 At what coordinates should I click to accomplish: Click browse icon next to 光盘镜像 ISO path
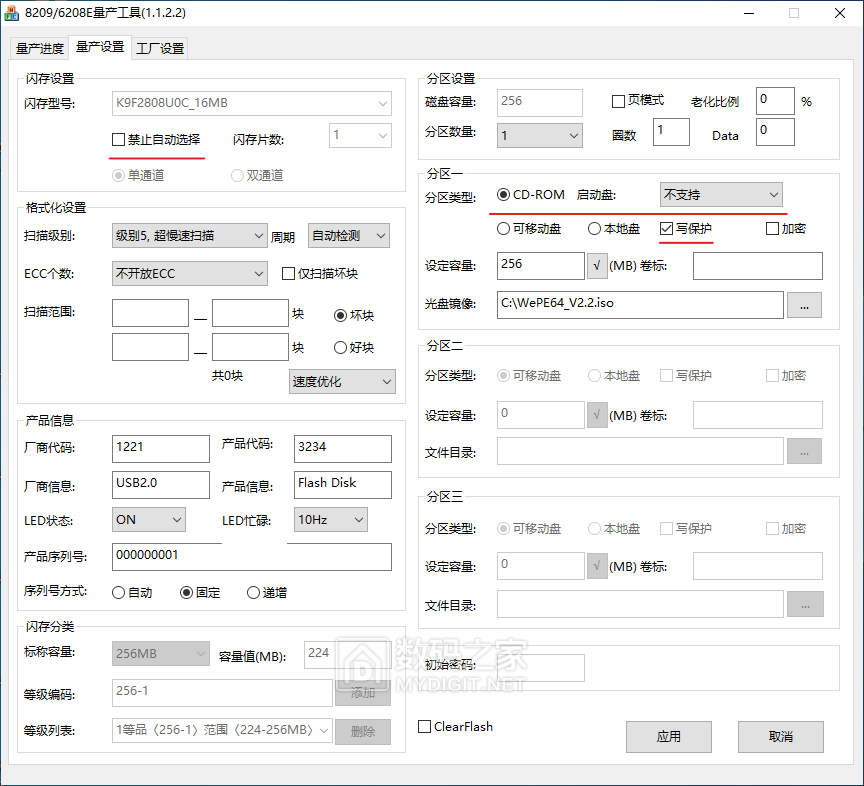[x=805, y=306]
